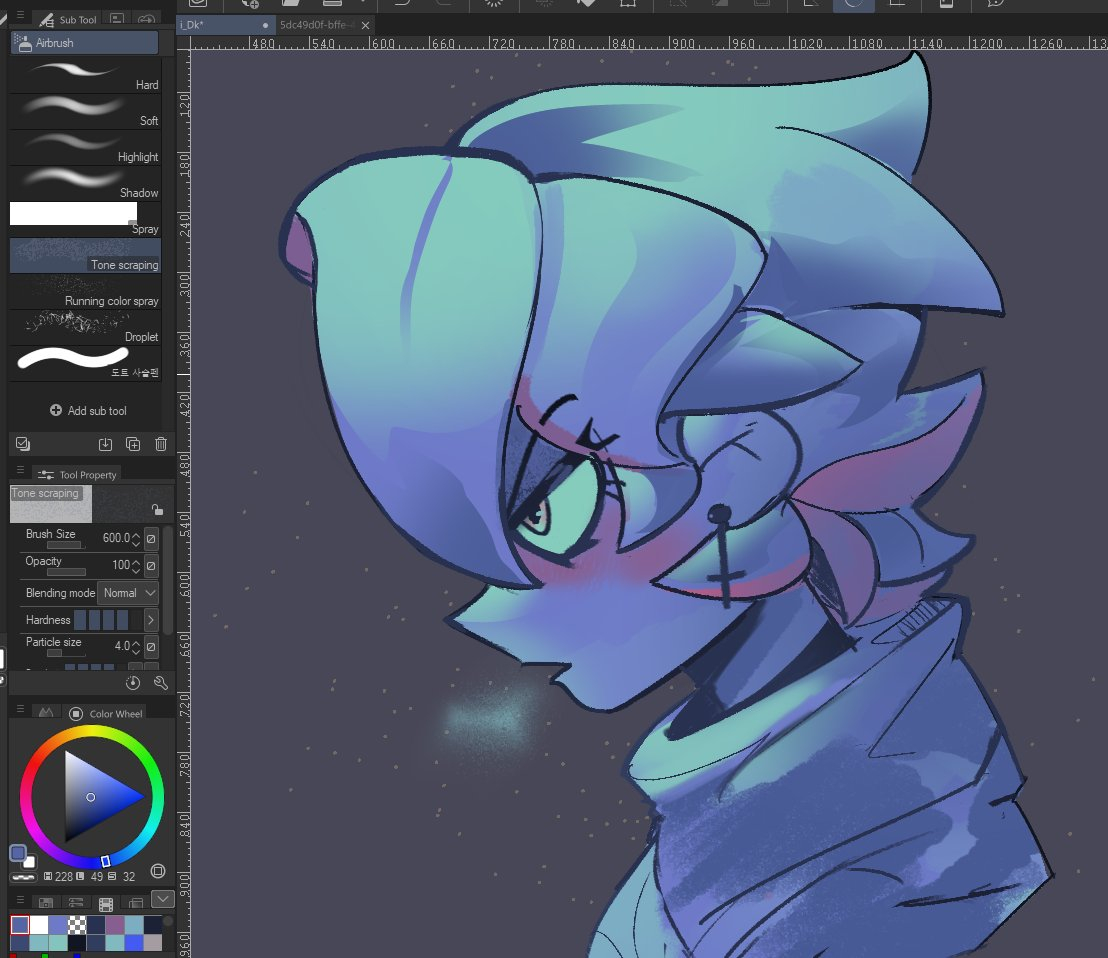Expand the Hardness settings arrow

coord(151,620)
